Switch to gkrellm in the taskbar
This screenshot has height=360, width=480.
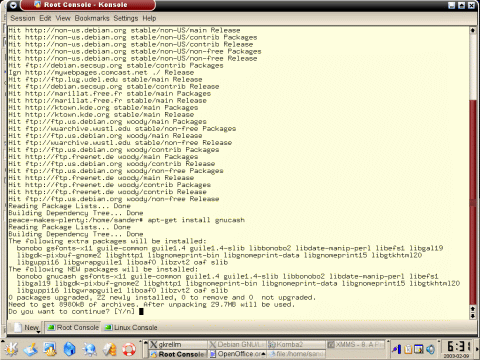pos(178,344)
